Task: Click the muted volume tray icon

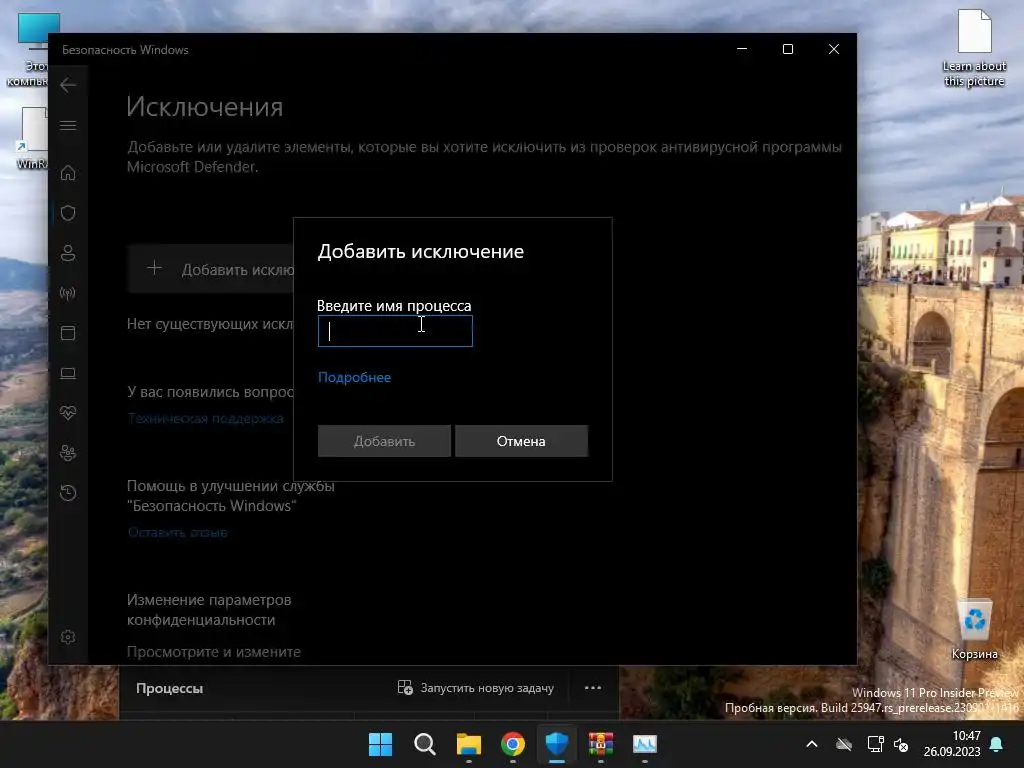Action: [901, 744]
